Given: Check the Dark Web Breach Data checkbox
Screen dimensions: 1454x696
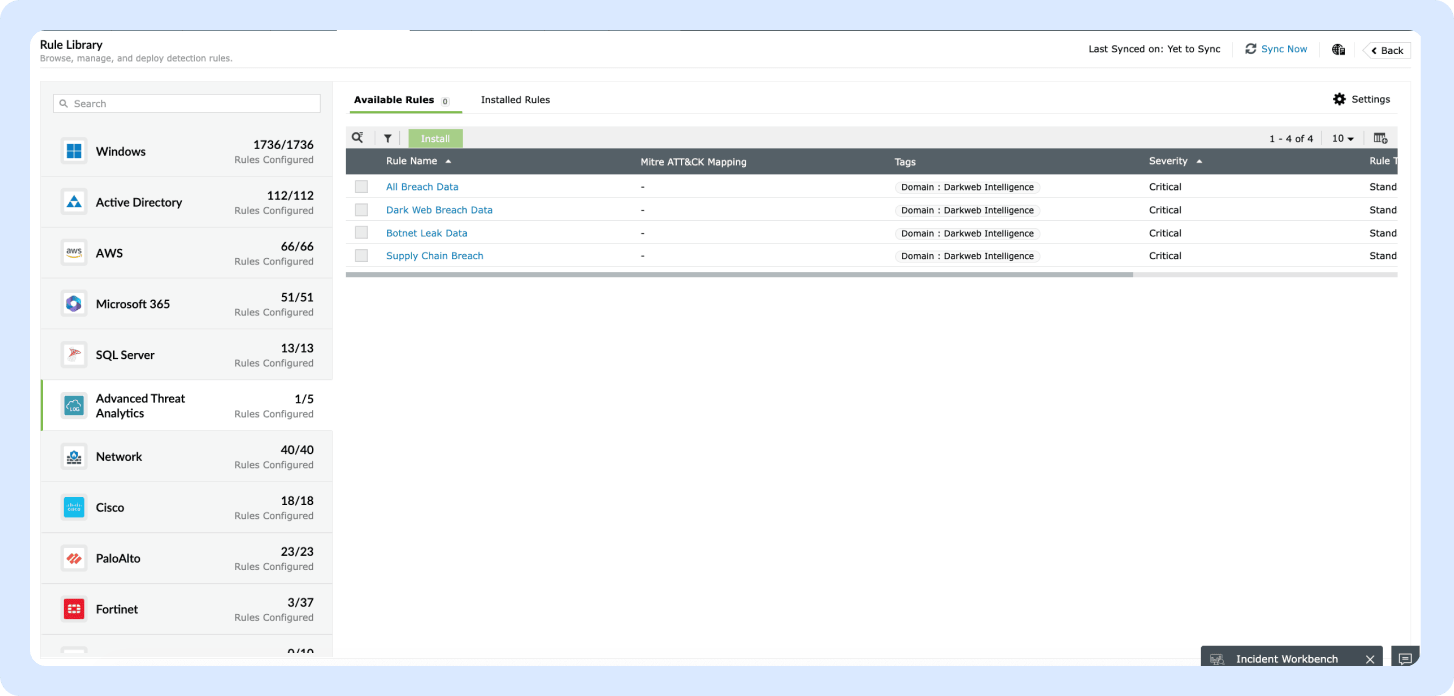Looking at the screenshot, I should pos(361,210).
